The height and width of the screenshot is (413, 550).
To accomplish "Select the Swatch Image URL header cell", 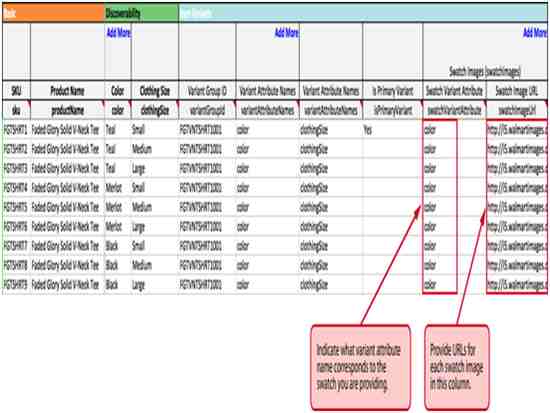I will point(517,91).
